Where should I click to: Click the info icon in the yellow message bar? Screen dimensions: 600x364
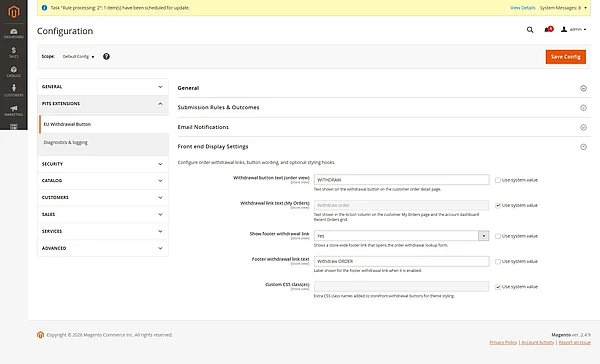(x=44, y=8)
